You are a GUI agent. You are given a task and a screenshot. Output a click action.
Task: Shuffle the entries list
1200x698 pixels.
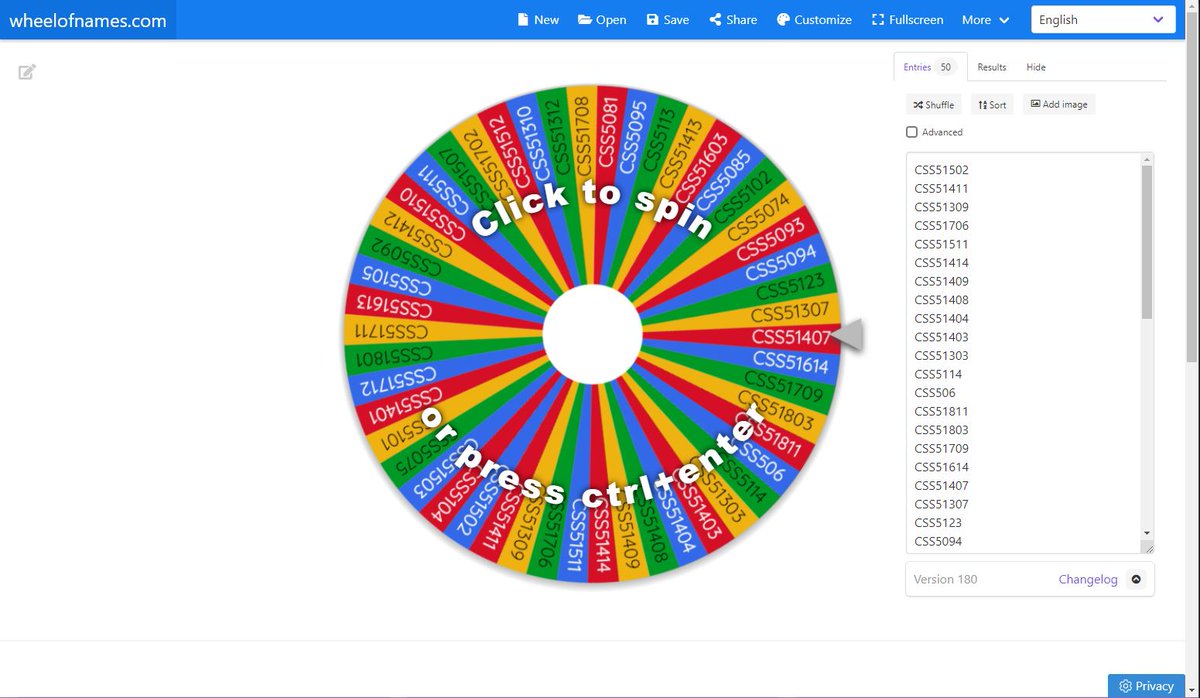point(933,104)
